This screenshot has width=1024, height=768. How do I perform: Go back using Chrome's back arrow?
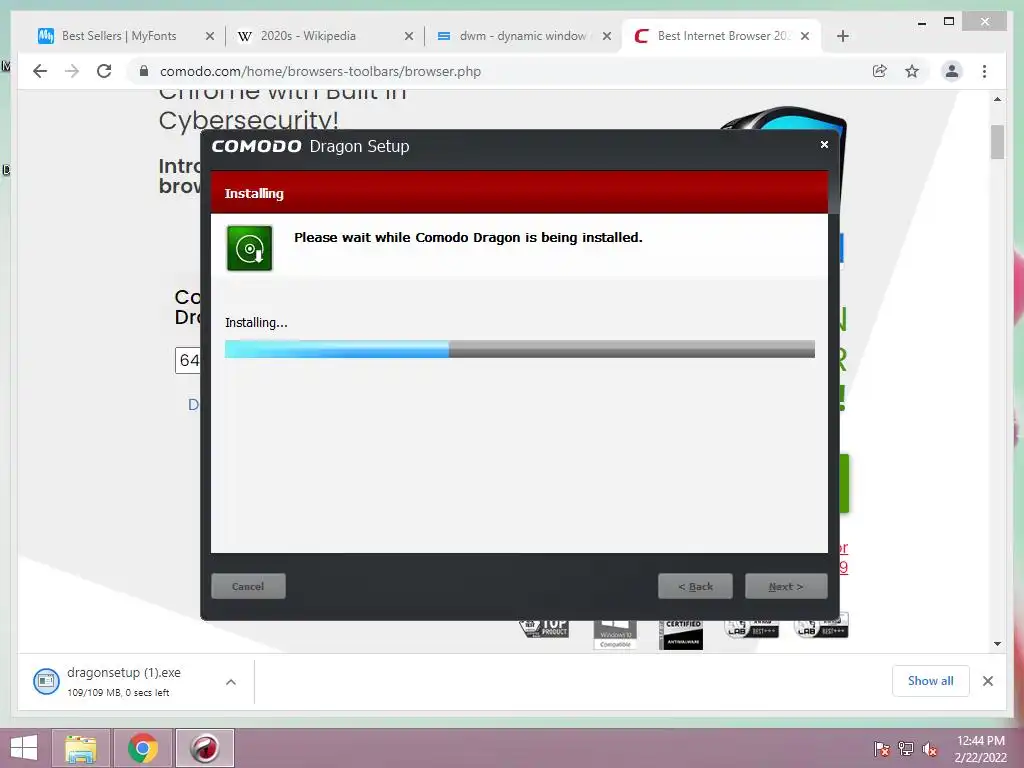point(40,71)
